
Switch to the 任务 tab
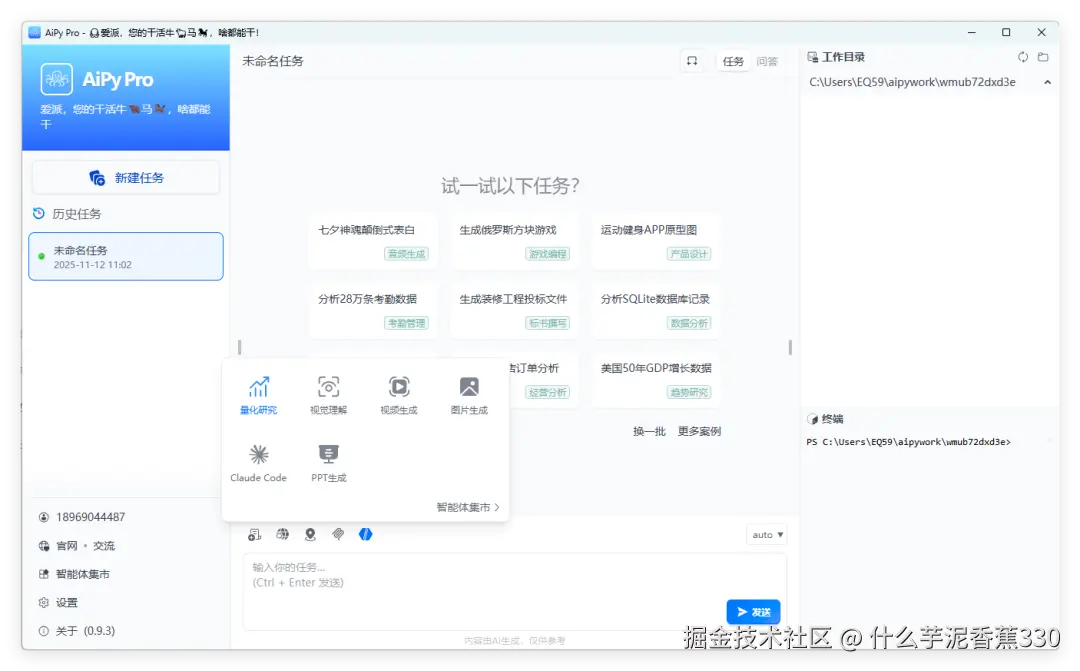[x=733, y=61]
